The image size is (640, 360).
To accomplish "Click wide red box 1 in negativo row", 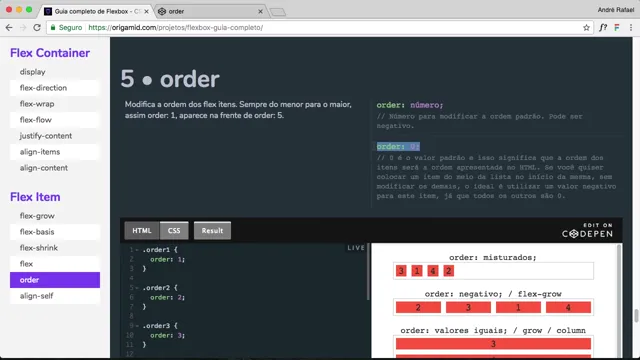I will point(518,307).
